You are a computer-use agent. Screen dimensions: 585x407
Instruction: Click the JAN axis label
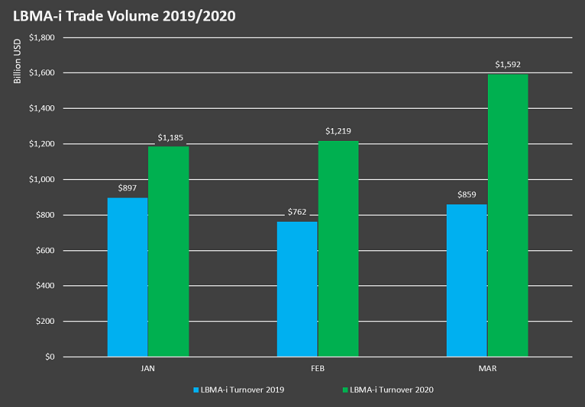[x=148, y=369]
